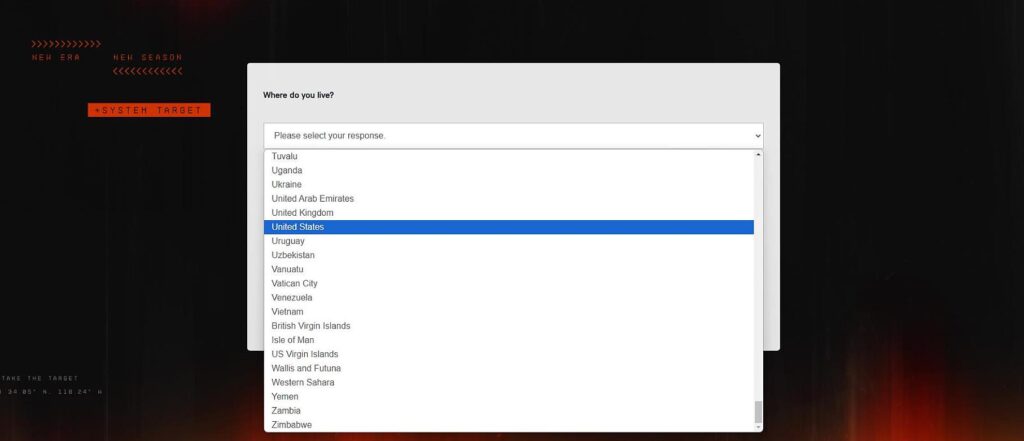
Task: Pick British Virgin Islands option
Action: click(310, 326)
